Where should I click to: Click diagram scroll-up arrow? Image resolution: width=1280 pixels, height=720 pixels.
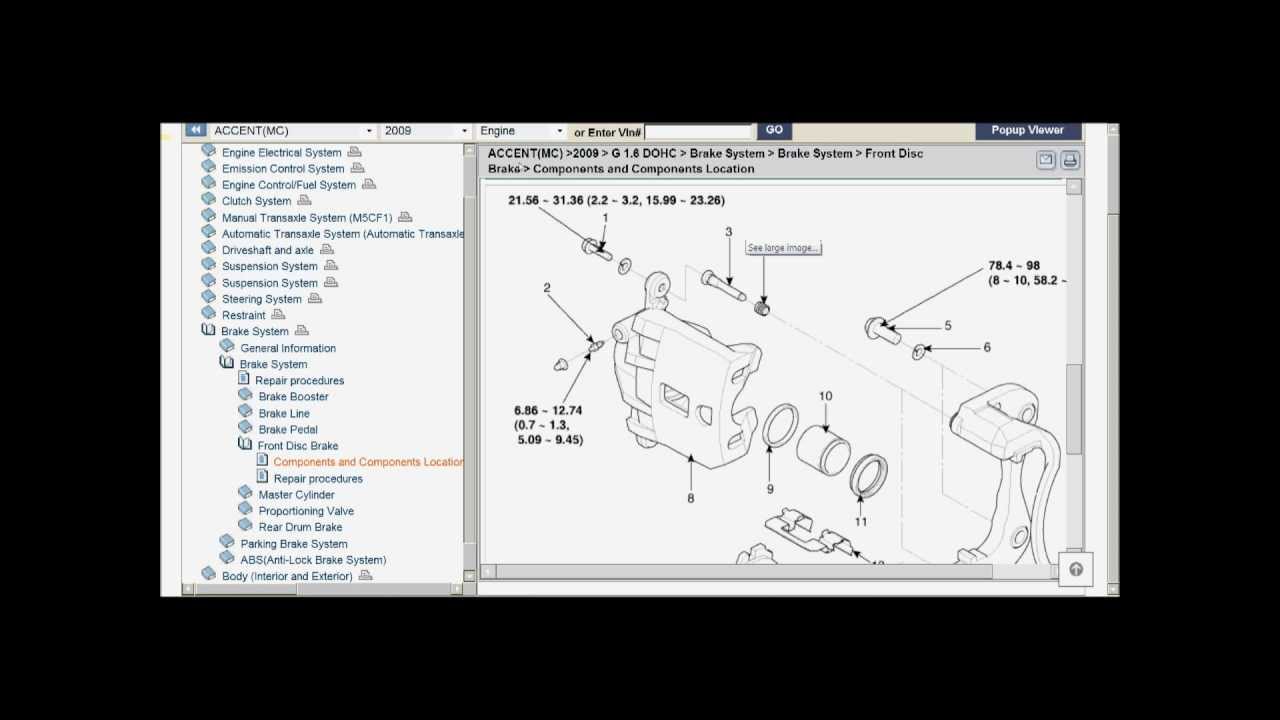pos(1074,187)
